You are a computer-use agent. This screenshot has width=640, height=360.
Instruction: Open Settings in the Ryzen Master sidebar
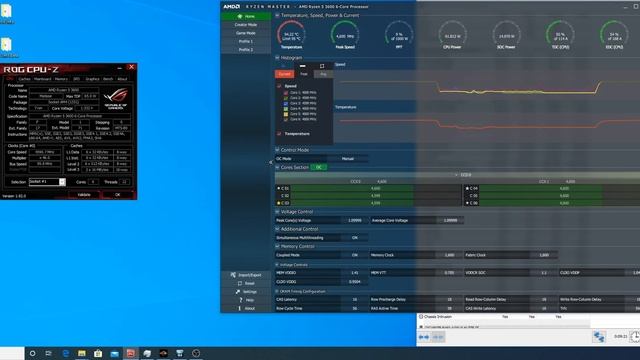click(246, 292)
